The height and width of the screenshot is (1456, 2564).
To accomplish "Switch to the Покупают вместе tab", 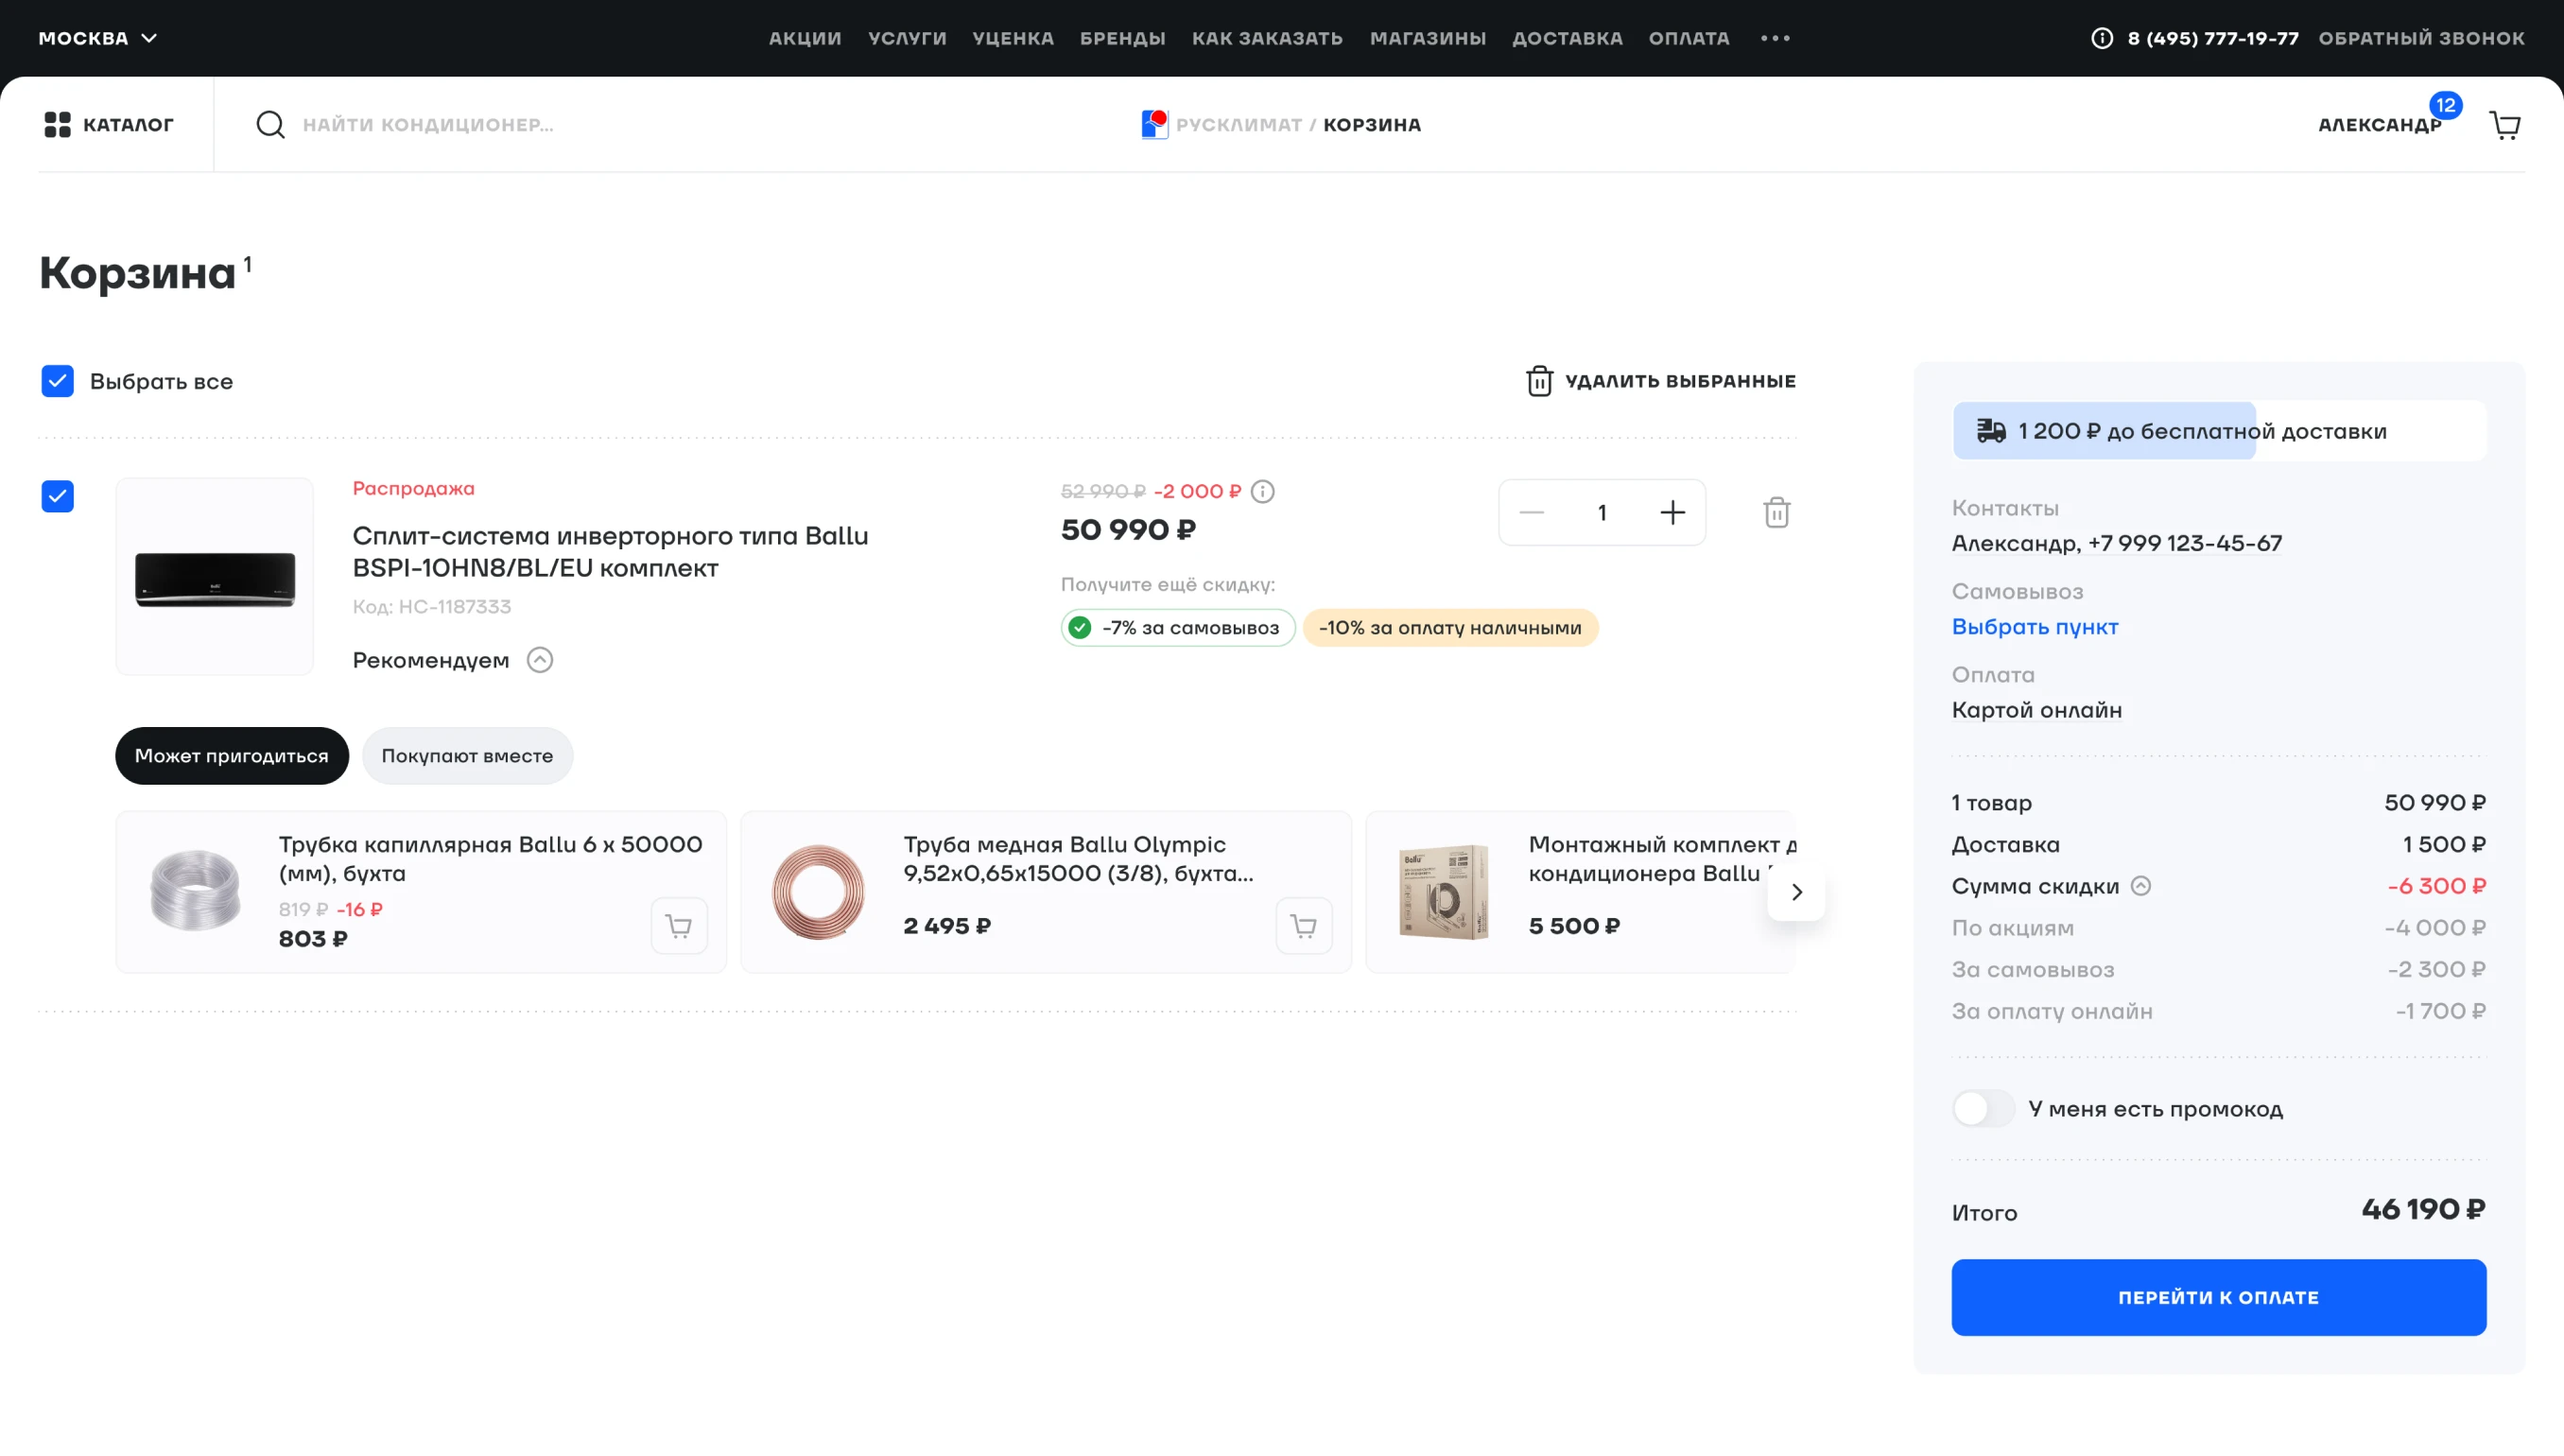I will pyautogui.click(x=467, y=756).
